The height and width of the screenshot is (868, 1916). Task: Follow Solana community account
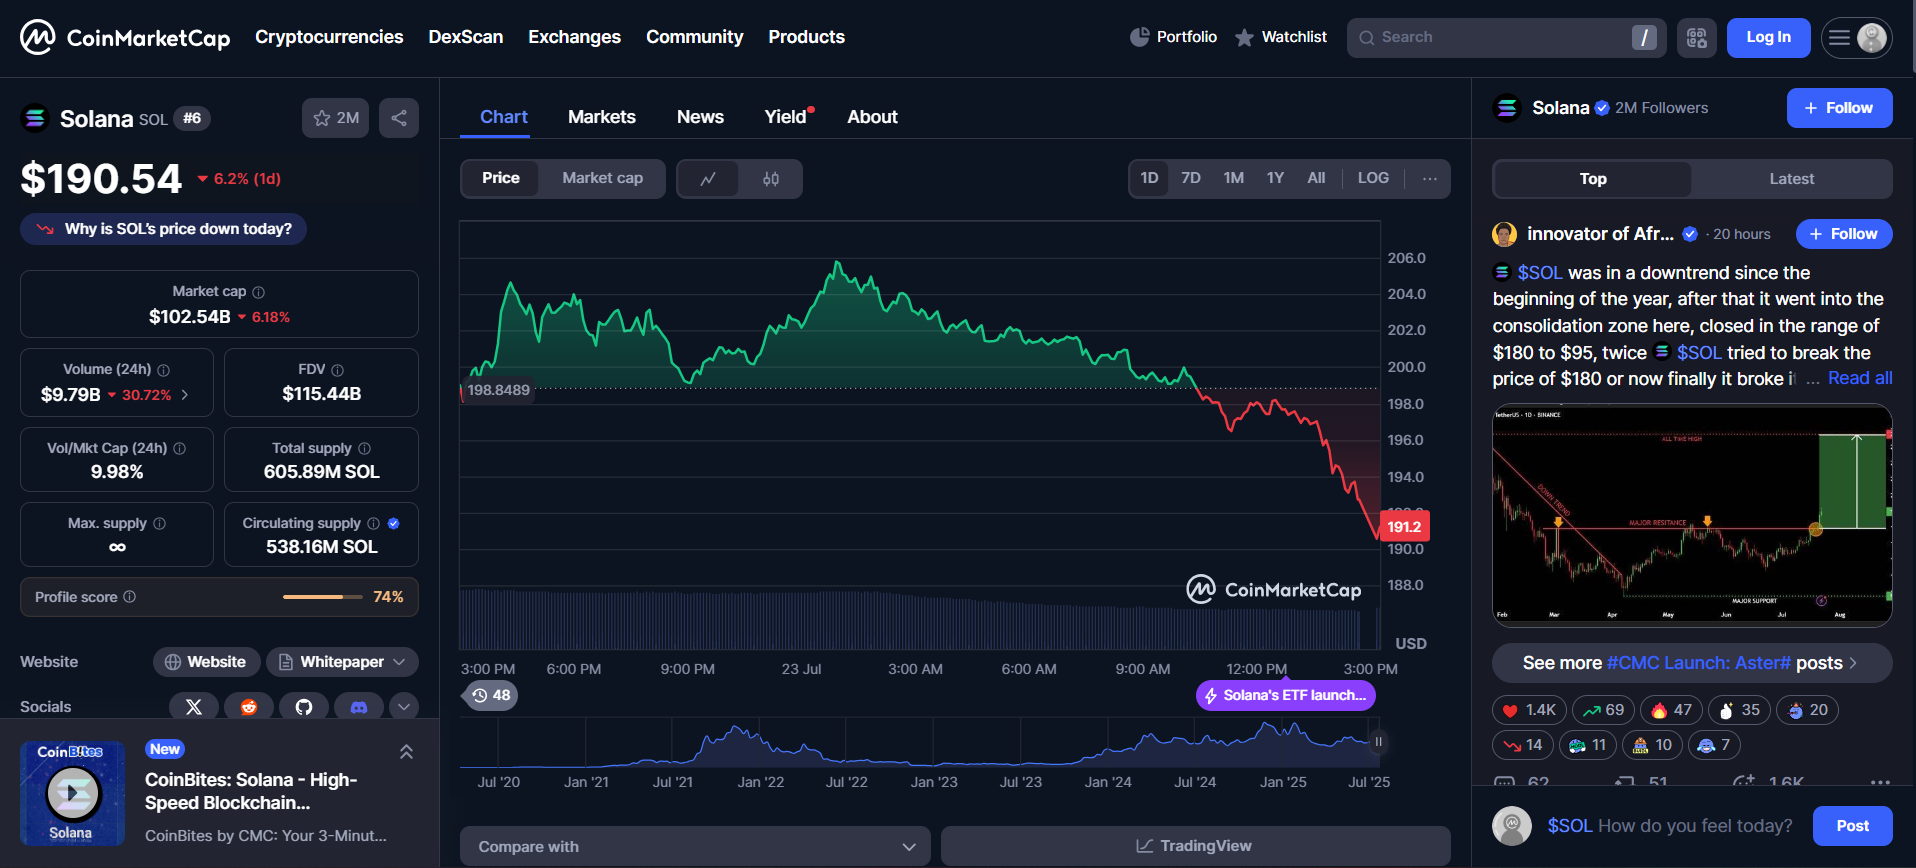coord(1839,108)
